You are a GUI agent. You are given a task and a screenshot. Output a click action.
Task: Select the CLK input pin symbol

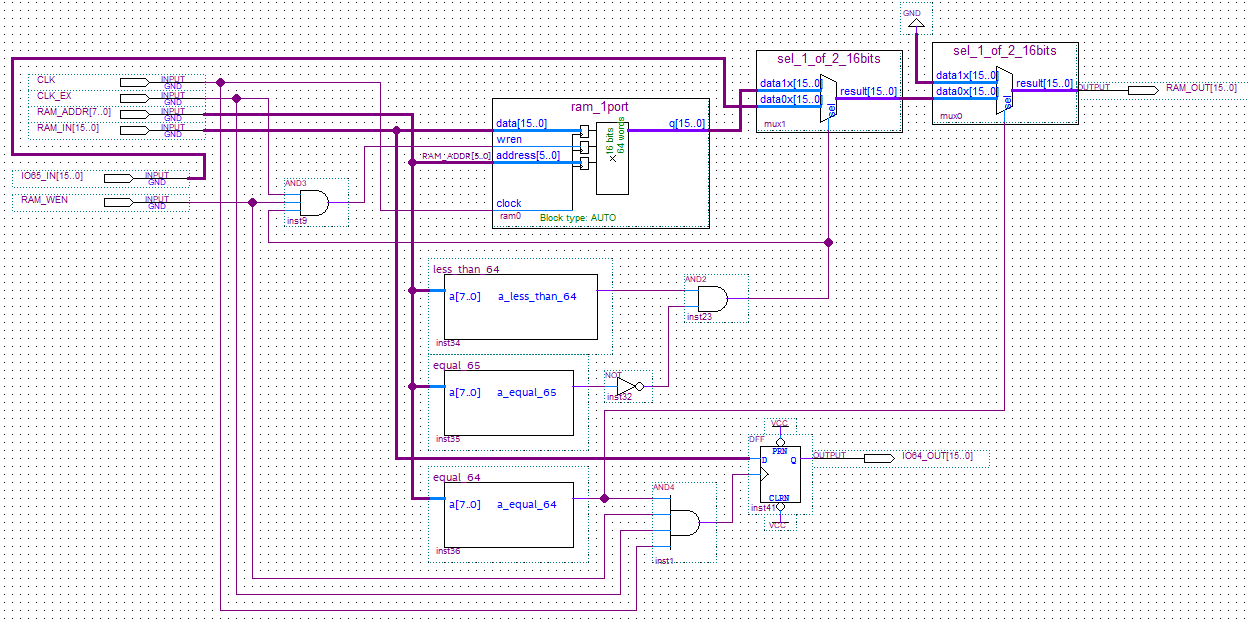[x=134, y=82]
